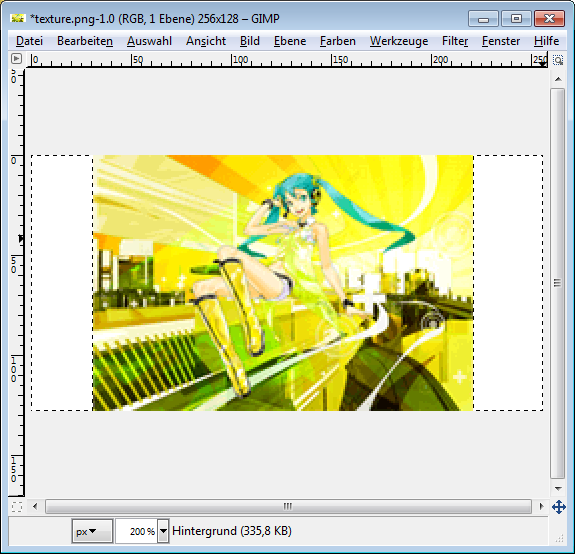
Task: Click the GIMP icon in title bar
Action: click(18, 18)
